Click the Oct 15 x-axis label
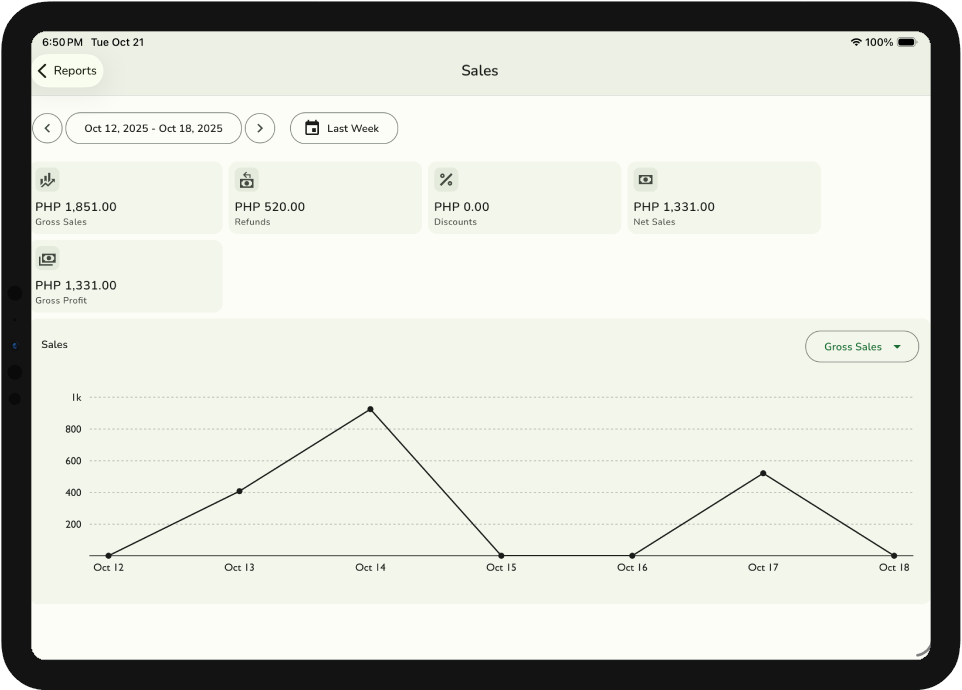962x690 pixels. [501, 568]
